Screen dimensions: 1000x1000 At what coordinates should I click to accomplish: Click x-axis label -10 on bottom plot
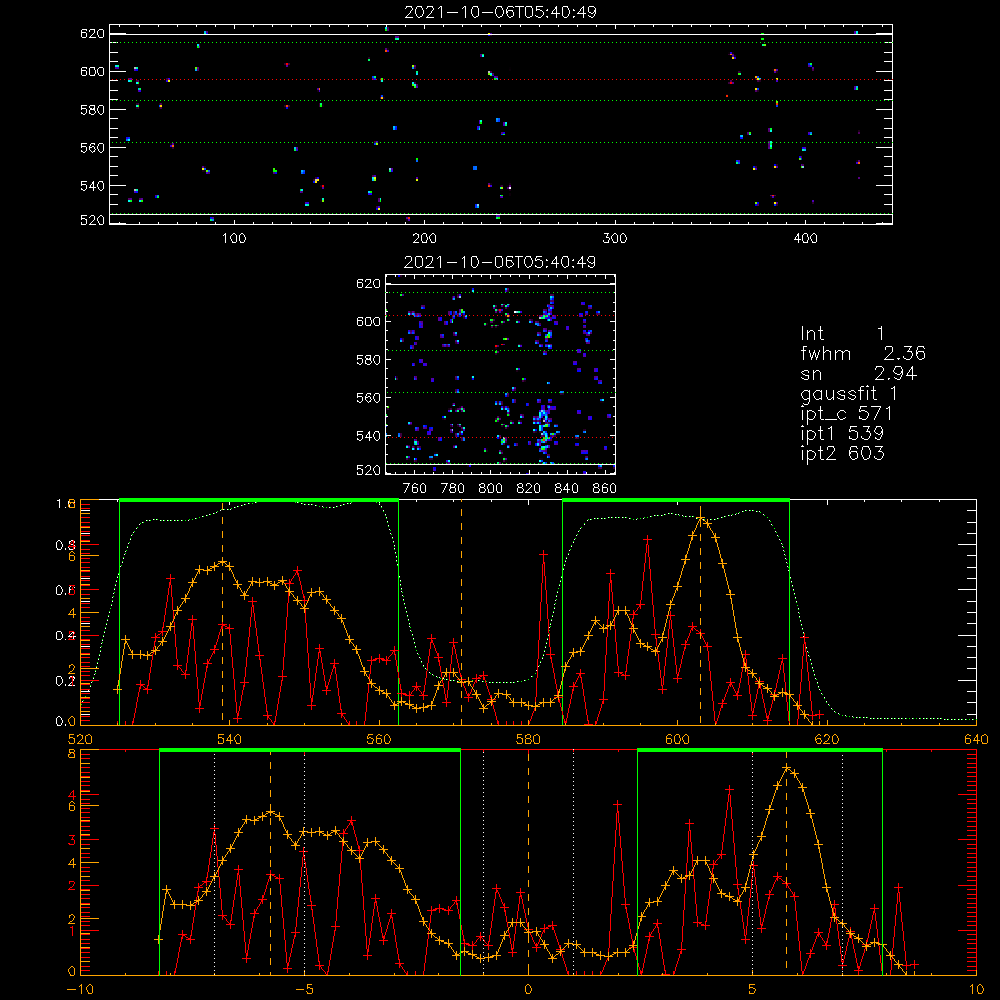[x=80, y=990]
